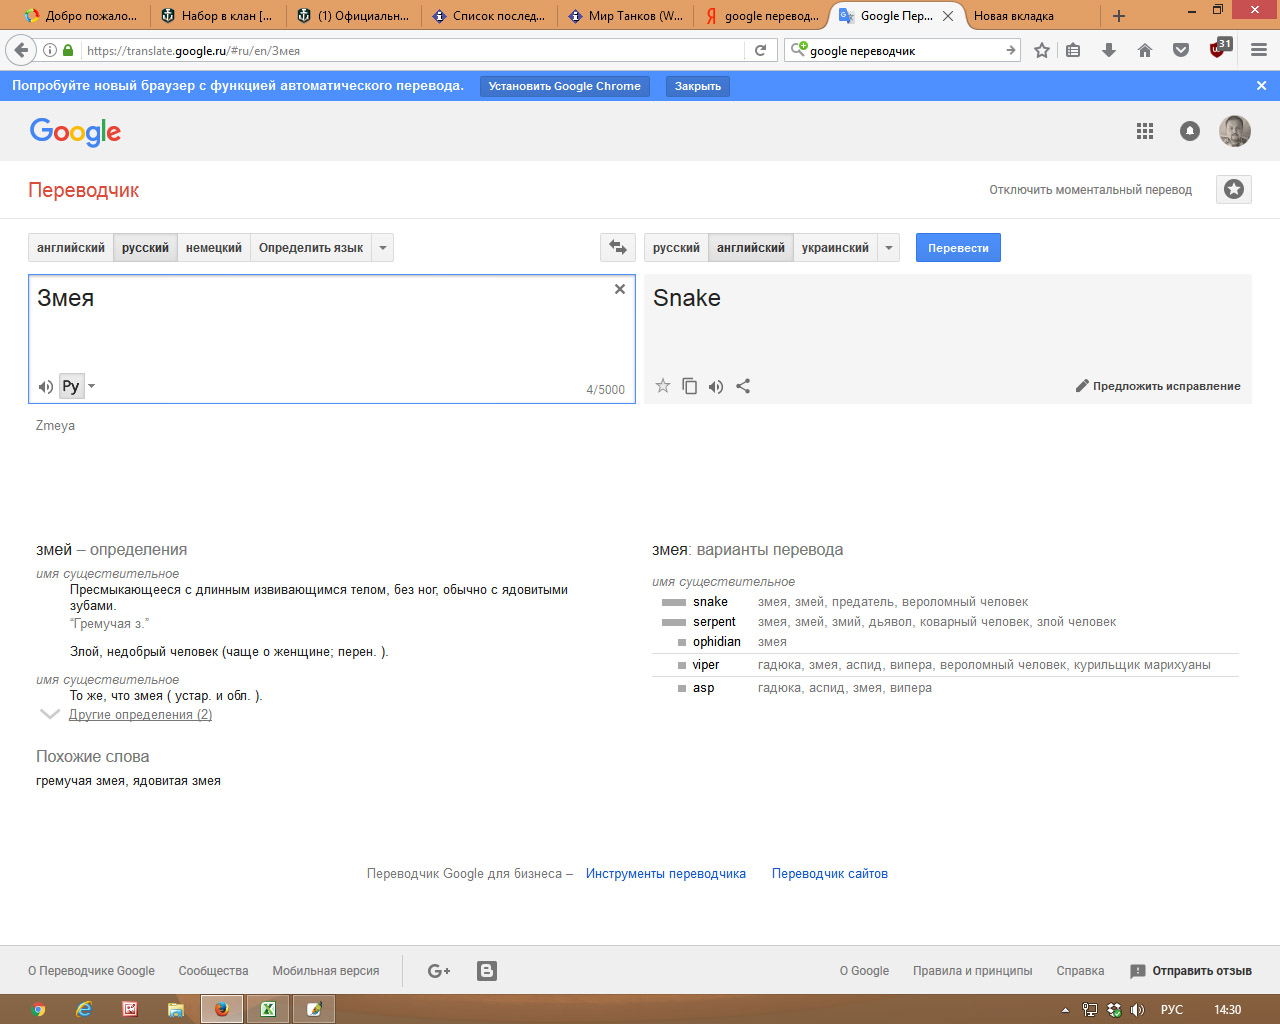The image size is (1280, 1024).
Task: Open the Ру keyboard input options dropdown
Action: pos(91,386)
